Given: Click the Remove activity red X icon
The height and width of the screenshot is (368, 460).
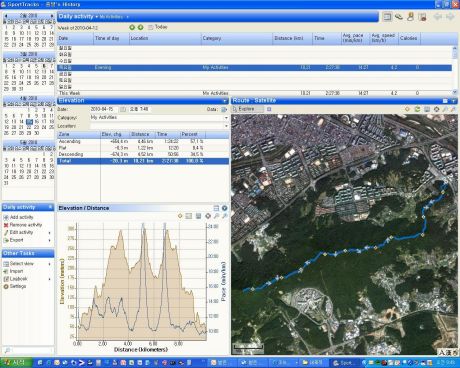Looking at the screenshot, I should [6, 225].
